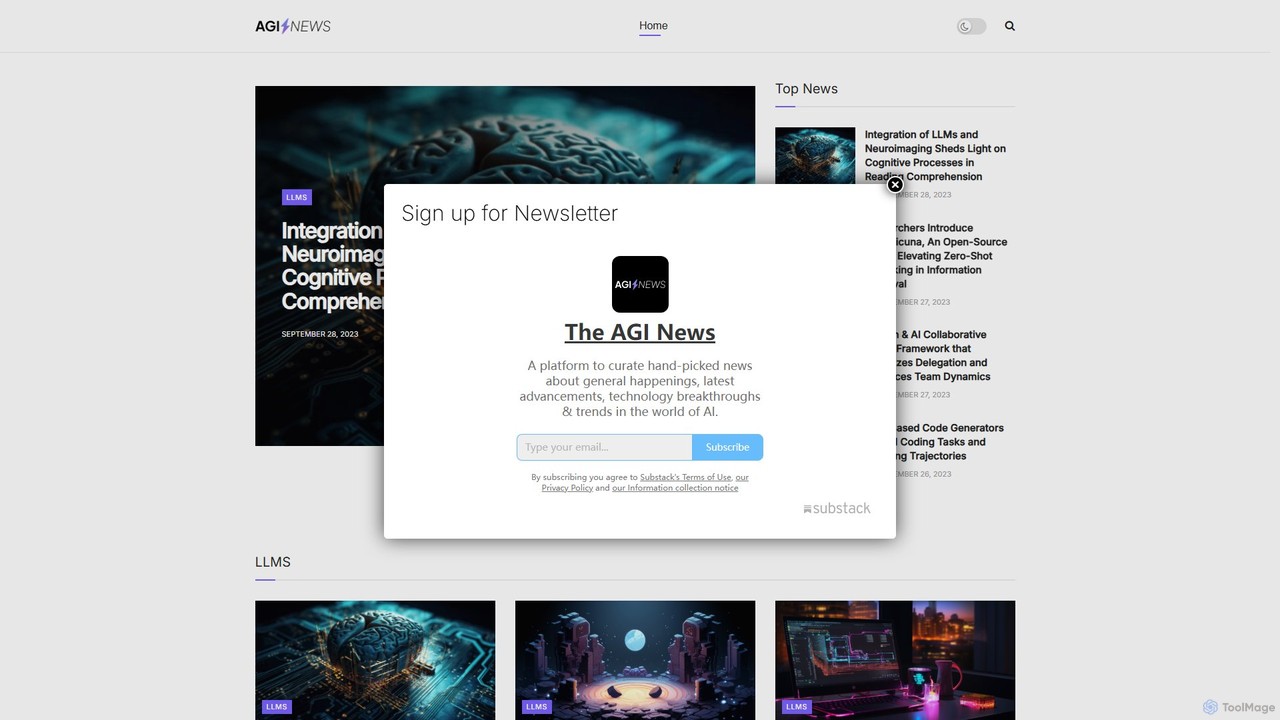Click the Substack logo in popup
This screenshot has width=1280, height=720.
tap(837, 508)
